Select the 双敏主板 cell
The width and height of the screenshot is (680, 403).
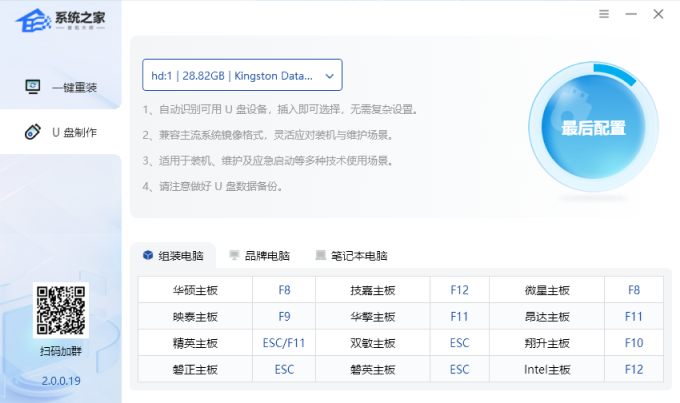[373, 343]
